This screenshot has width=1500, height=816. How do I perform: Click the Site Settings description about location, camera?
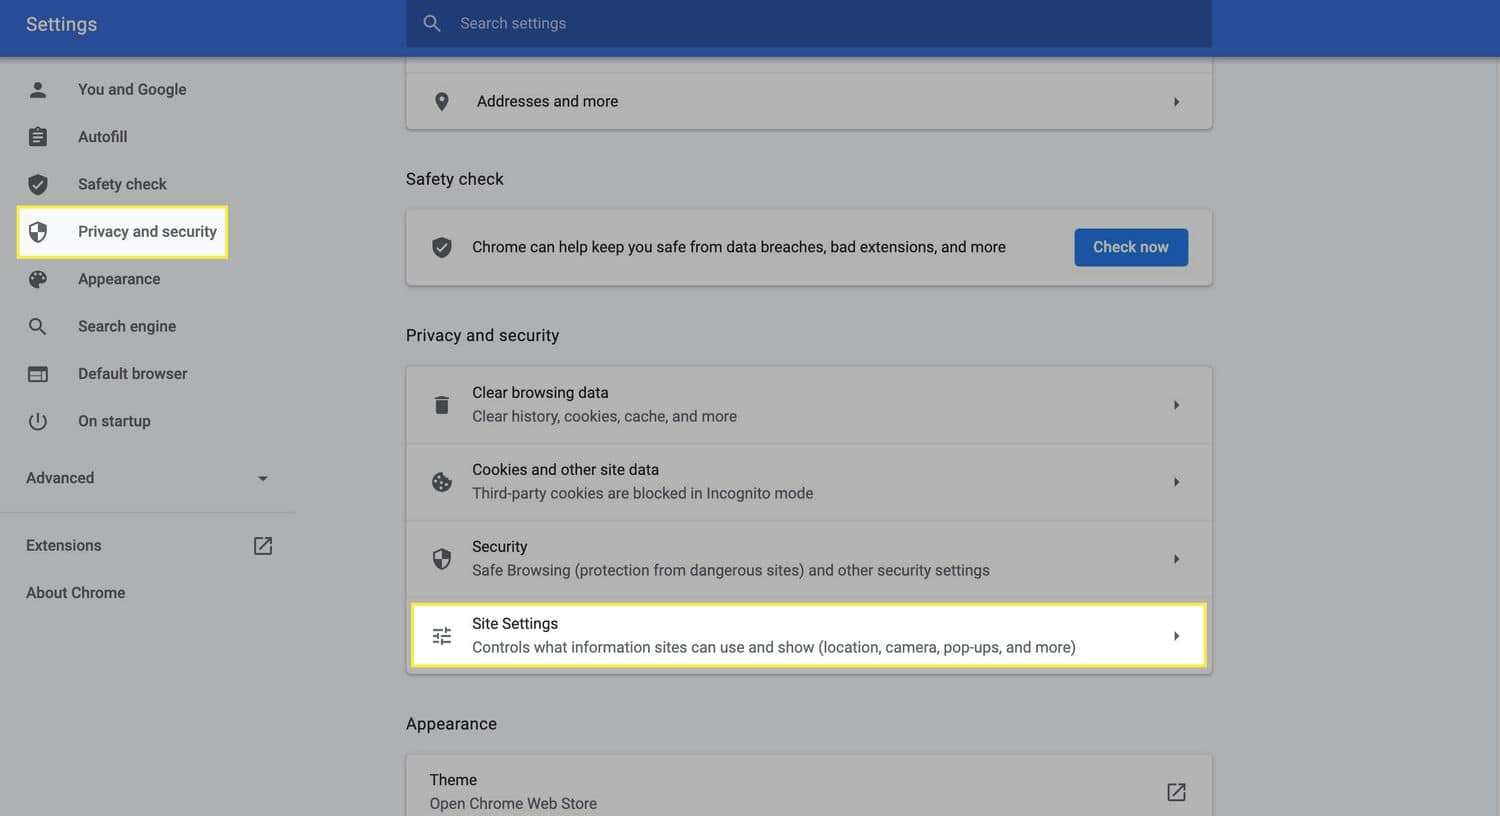[x=774, y=648]
